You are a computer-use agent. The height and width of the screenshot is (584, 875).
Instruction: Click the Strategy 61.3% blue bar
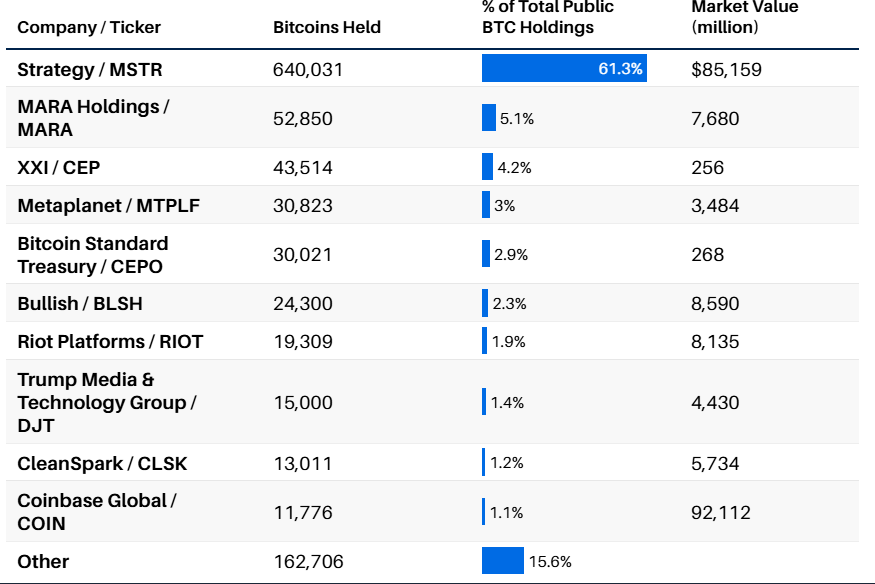(x=564, y=69)
